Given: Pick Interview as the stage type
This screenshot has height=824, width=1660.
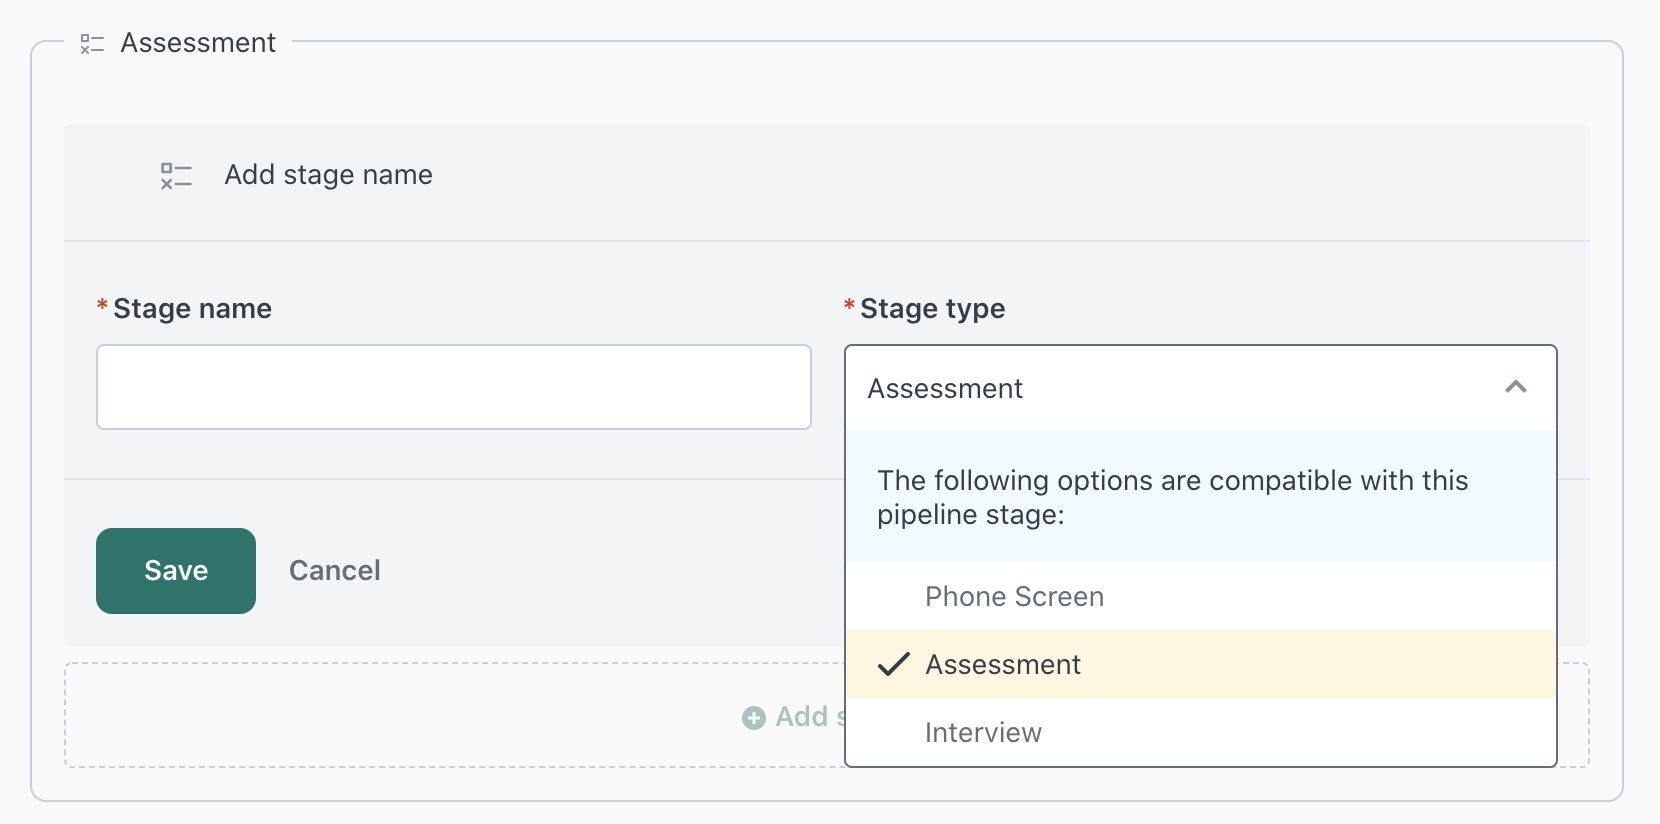Looking at the screenshot, I should point(1201,732).
